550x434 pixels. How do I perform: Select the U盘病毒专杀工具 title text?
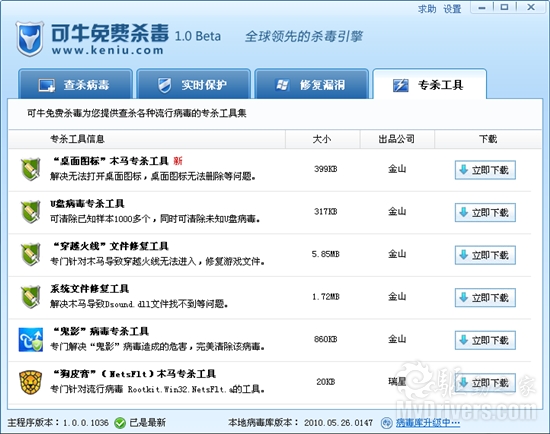tap(87, 204)
